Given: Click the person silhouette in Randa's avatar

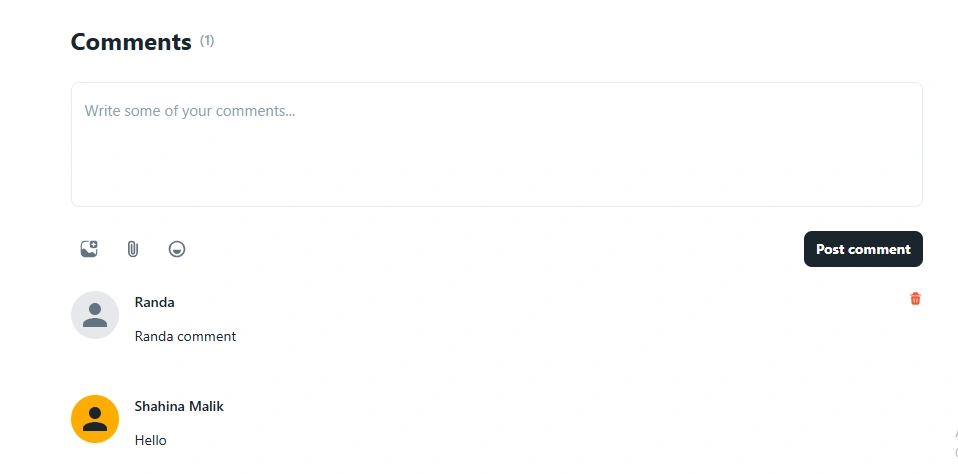Looking at the screenshot, I should pos(95,315).
